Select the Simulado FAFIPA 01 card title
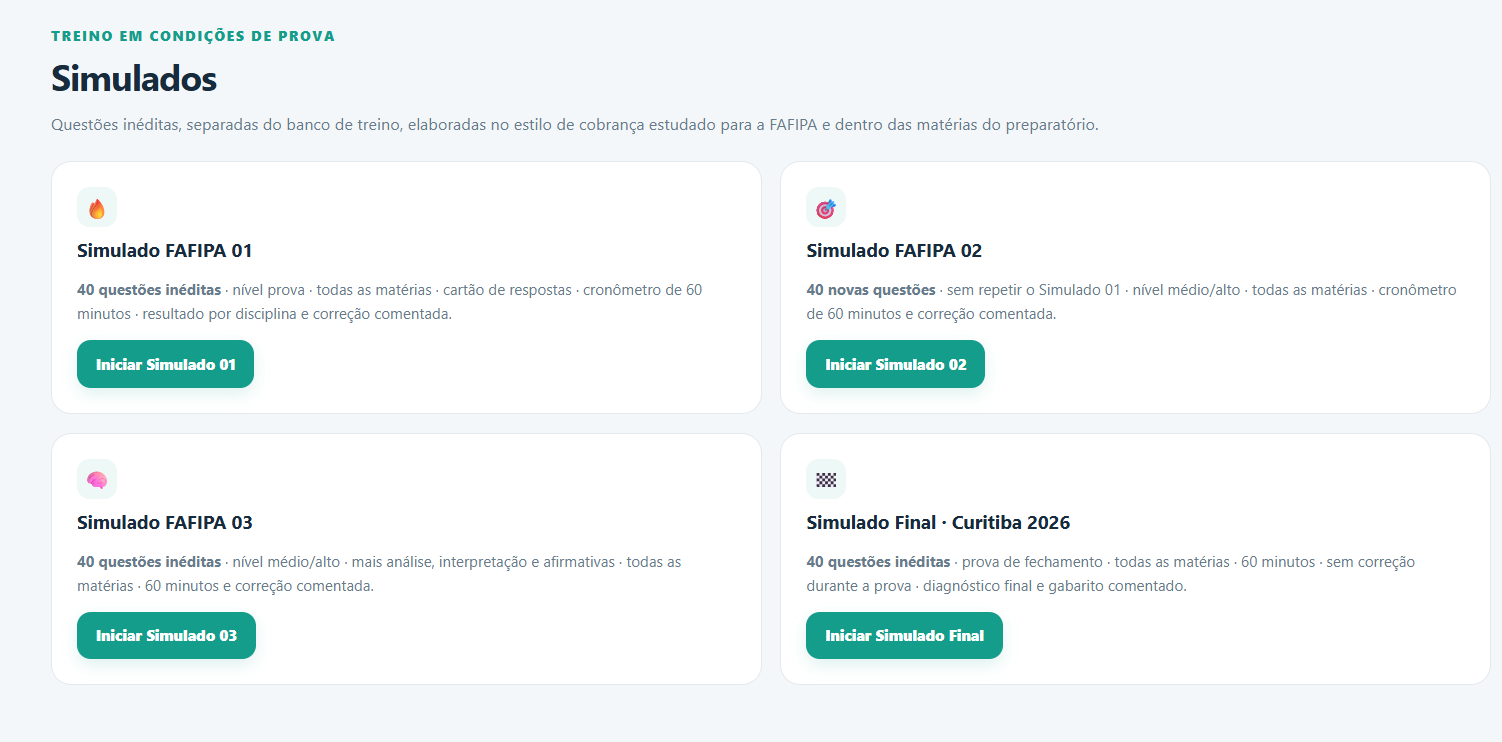The width and height of the screenshot is (1502, 742). pyautogui.click(x=165, y=251)
